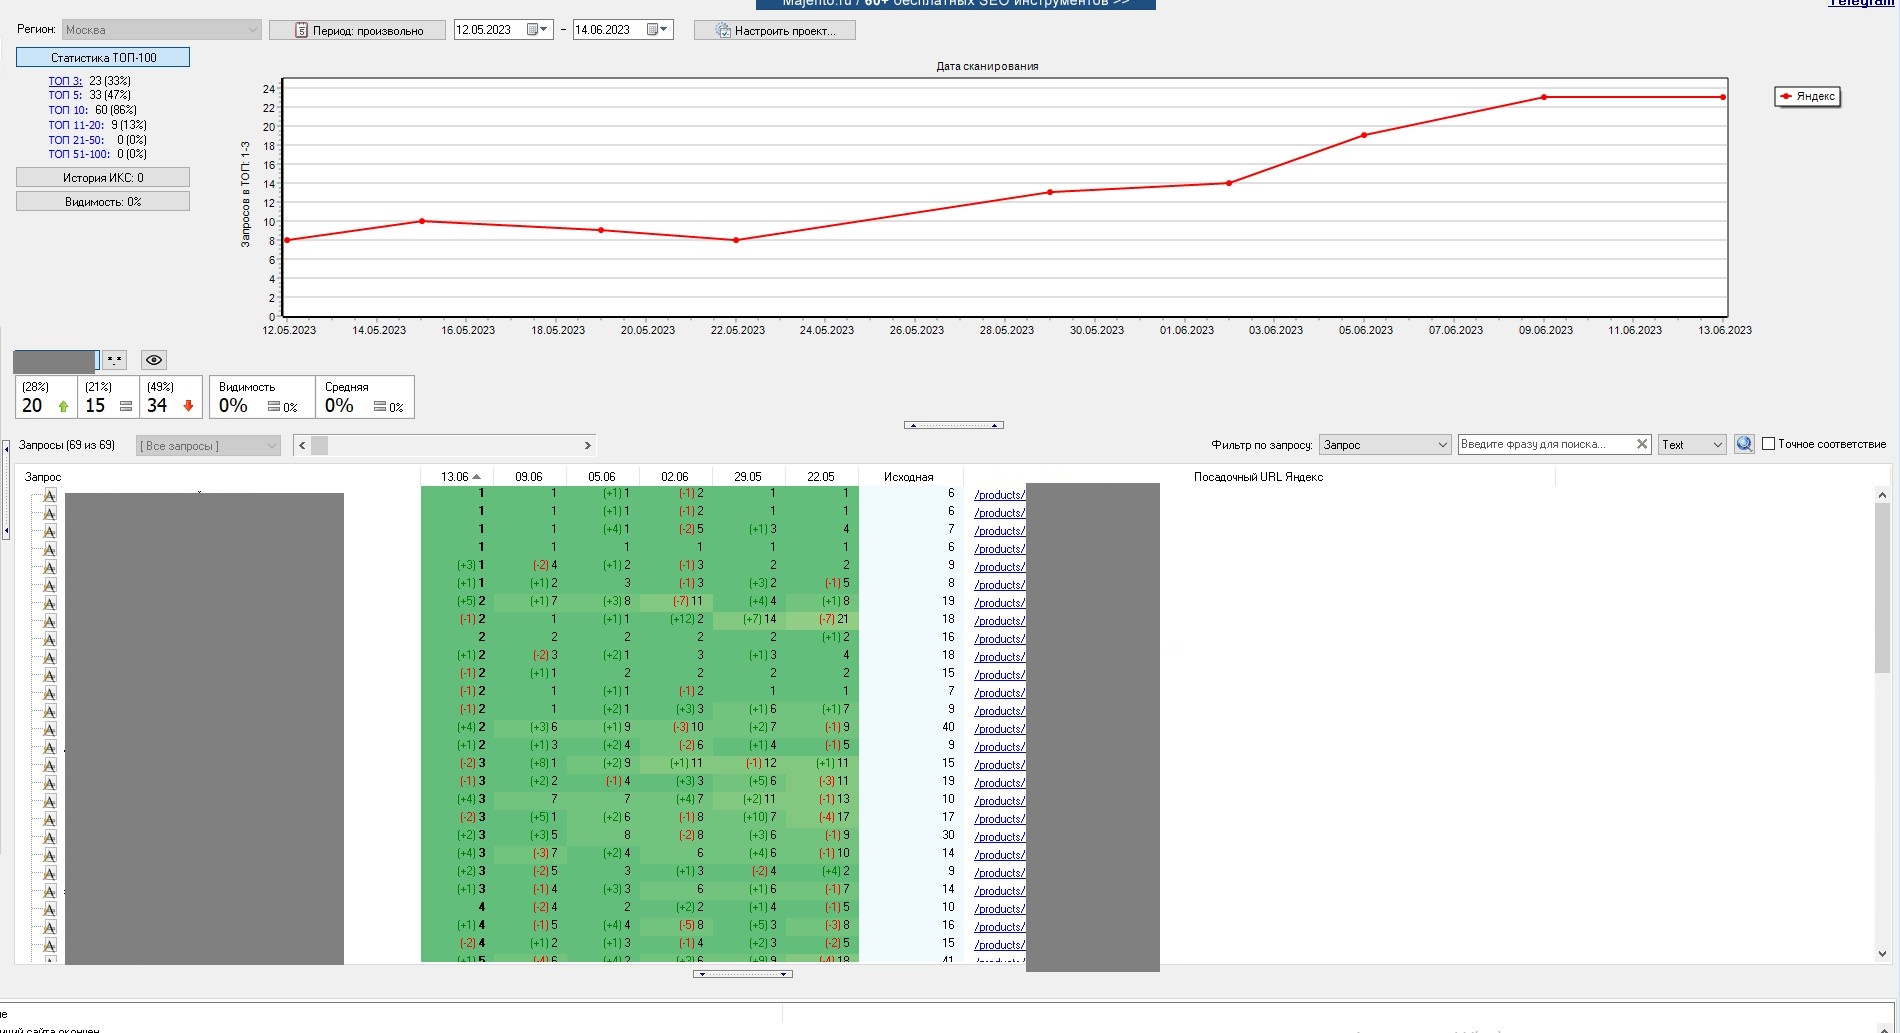Click the green up-arrow improved positions indicator
The width and height of the screenshot is (1900, 1033).
coord(64,407)
